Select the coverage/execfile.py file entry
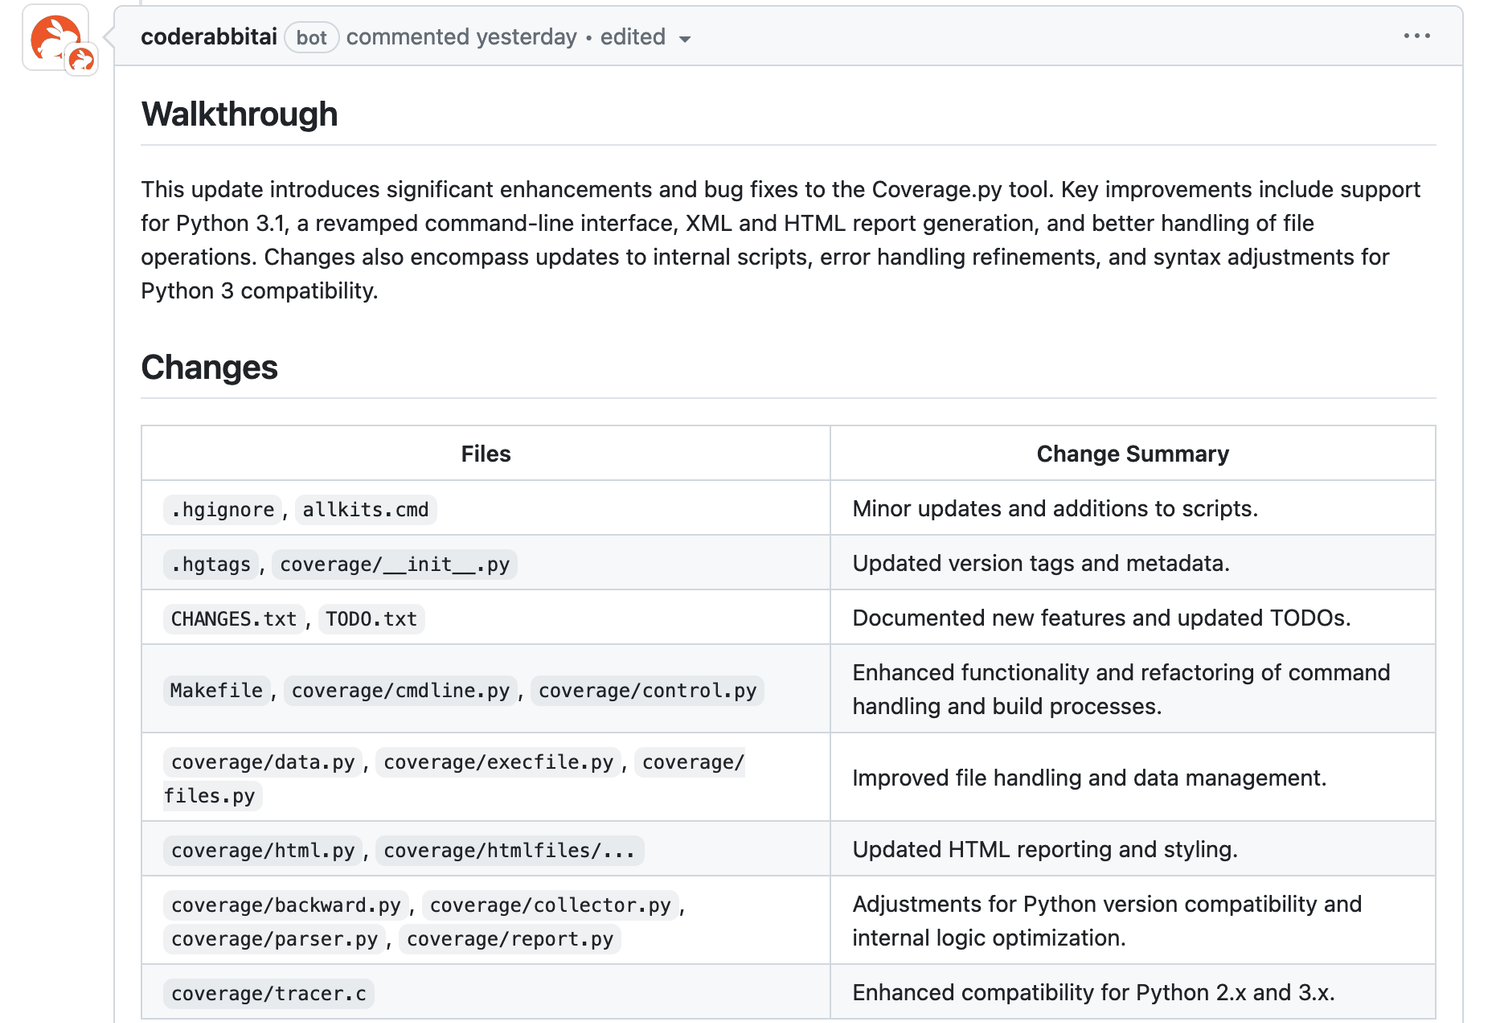Image resolution: width=1500 pixels, height=1023 pixels. (x=498, y=761)
